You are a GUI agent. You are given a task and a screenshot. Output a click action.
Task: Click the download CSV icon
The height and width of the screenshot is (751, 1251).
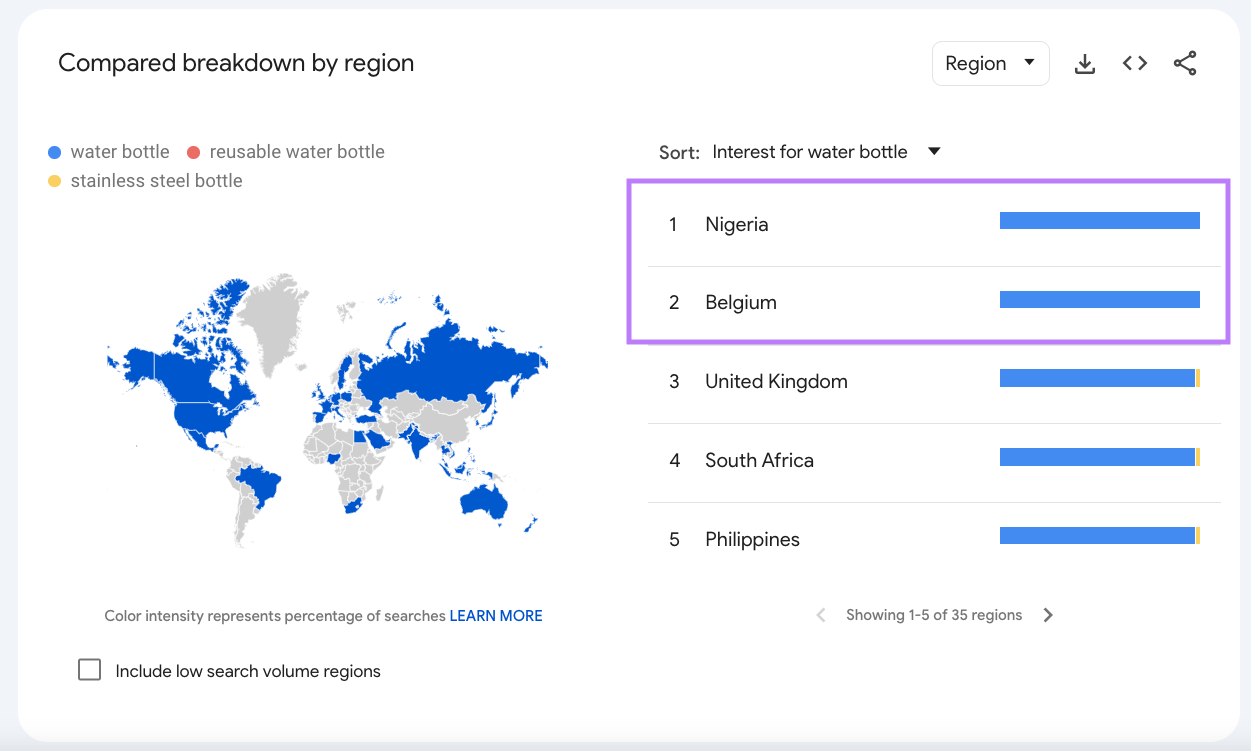(1084, 62)
